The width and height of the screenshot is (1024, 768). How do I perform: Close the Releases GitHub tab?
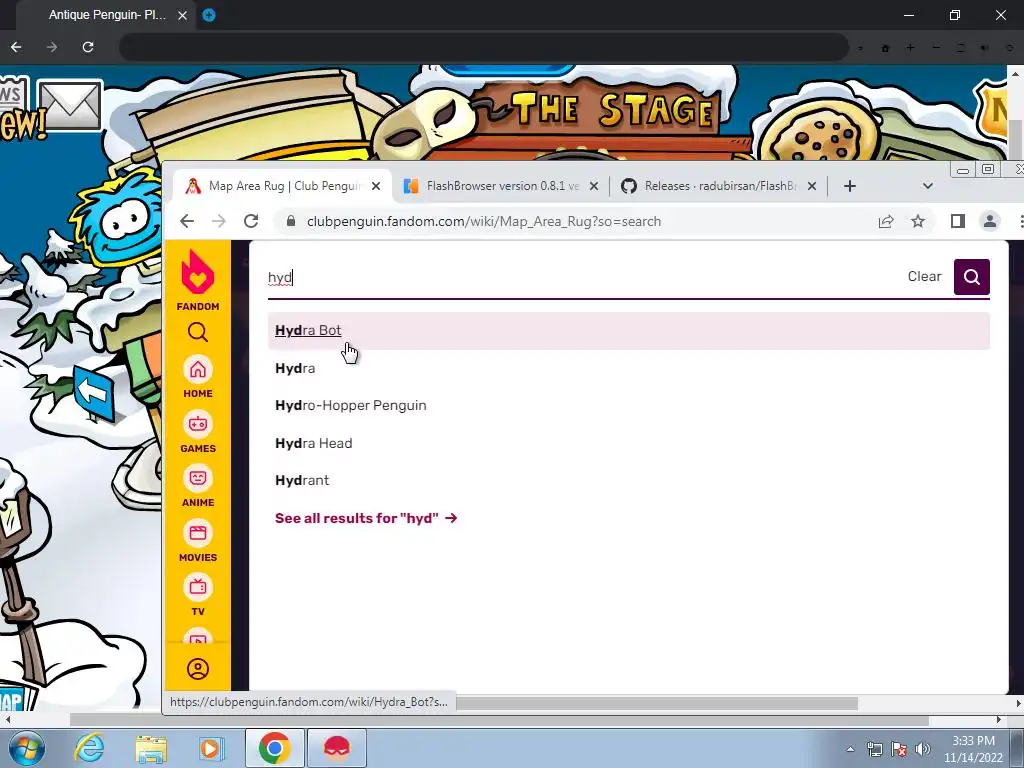[812, 186]
